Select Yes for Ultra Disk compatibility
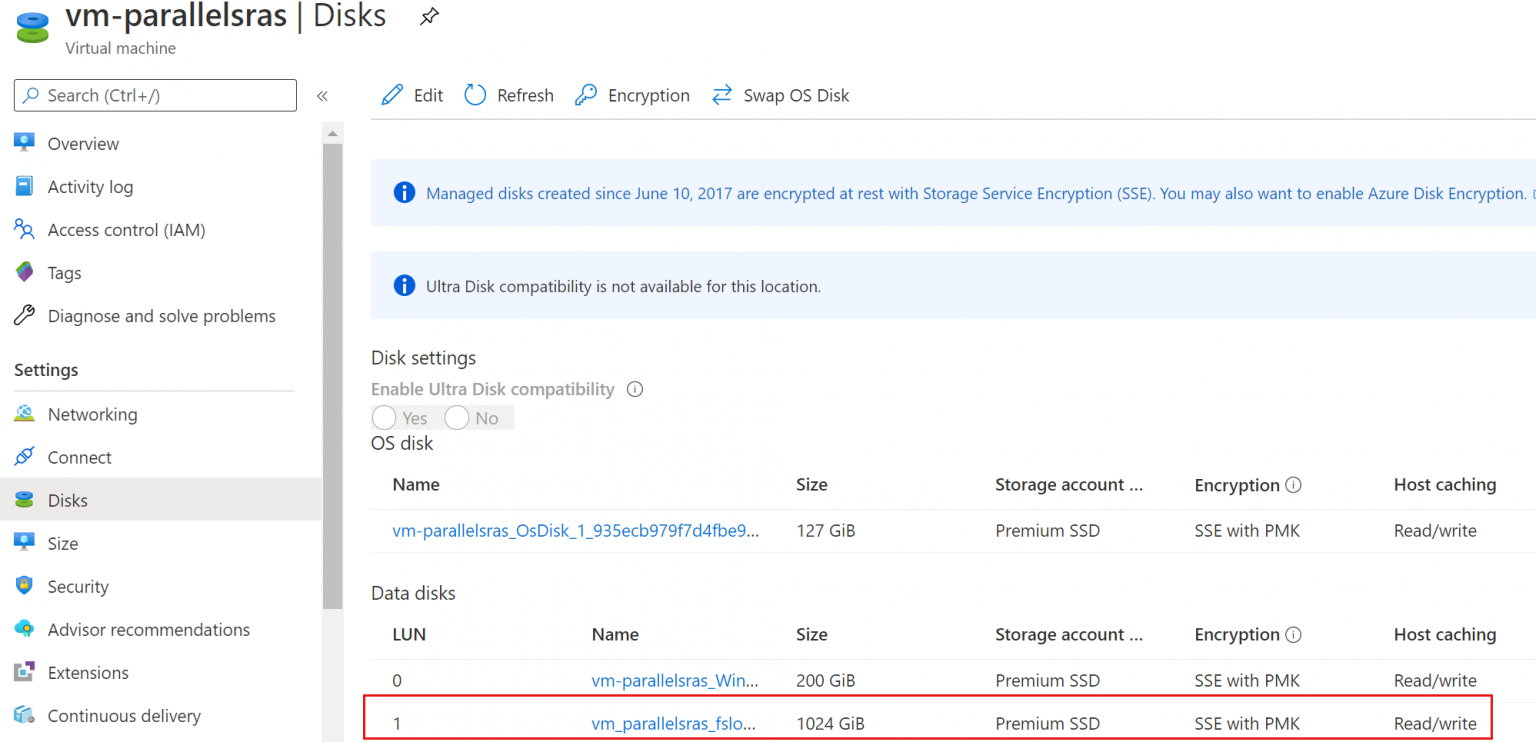Viewport: 1536px width, 742px height. (x=384, y=417)
